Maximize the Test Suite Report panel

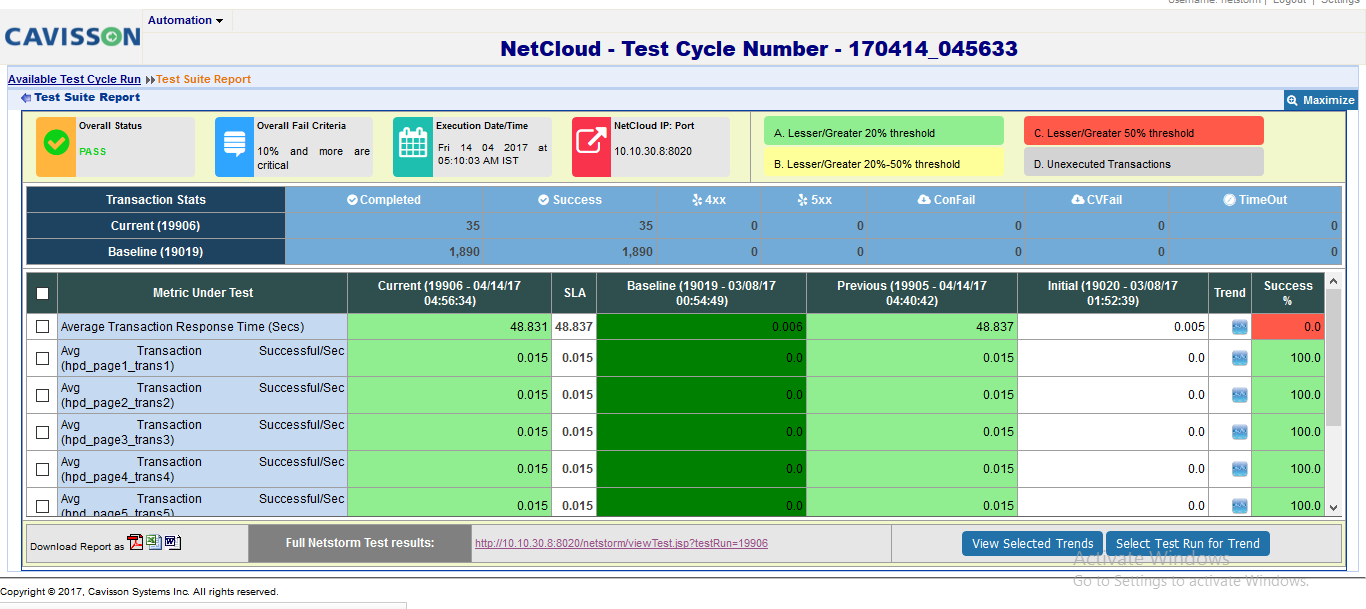[x=1320, y=100]
